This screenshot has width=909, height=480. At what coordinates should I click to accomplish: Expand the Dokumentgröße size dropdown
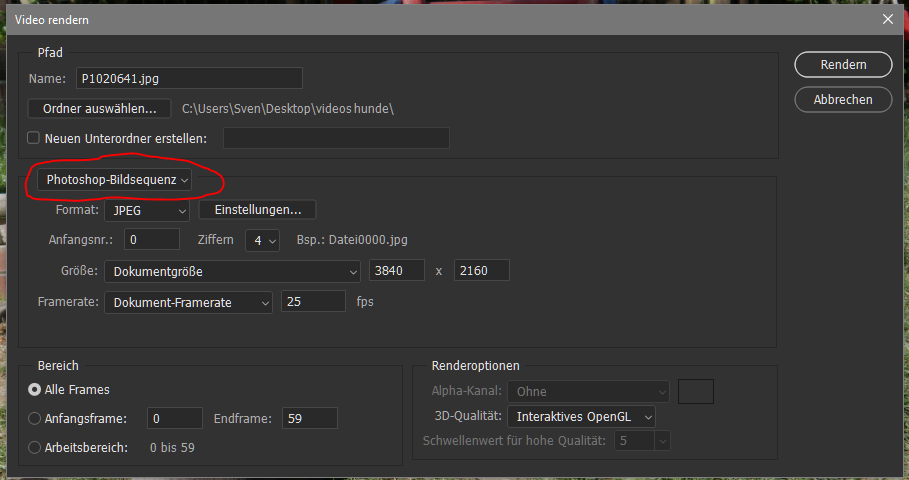[x=232, y=271]
